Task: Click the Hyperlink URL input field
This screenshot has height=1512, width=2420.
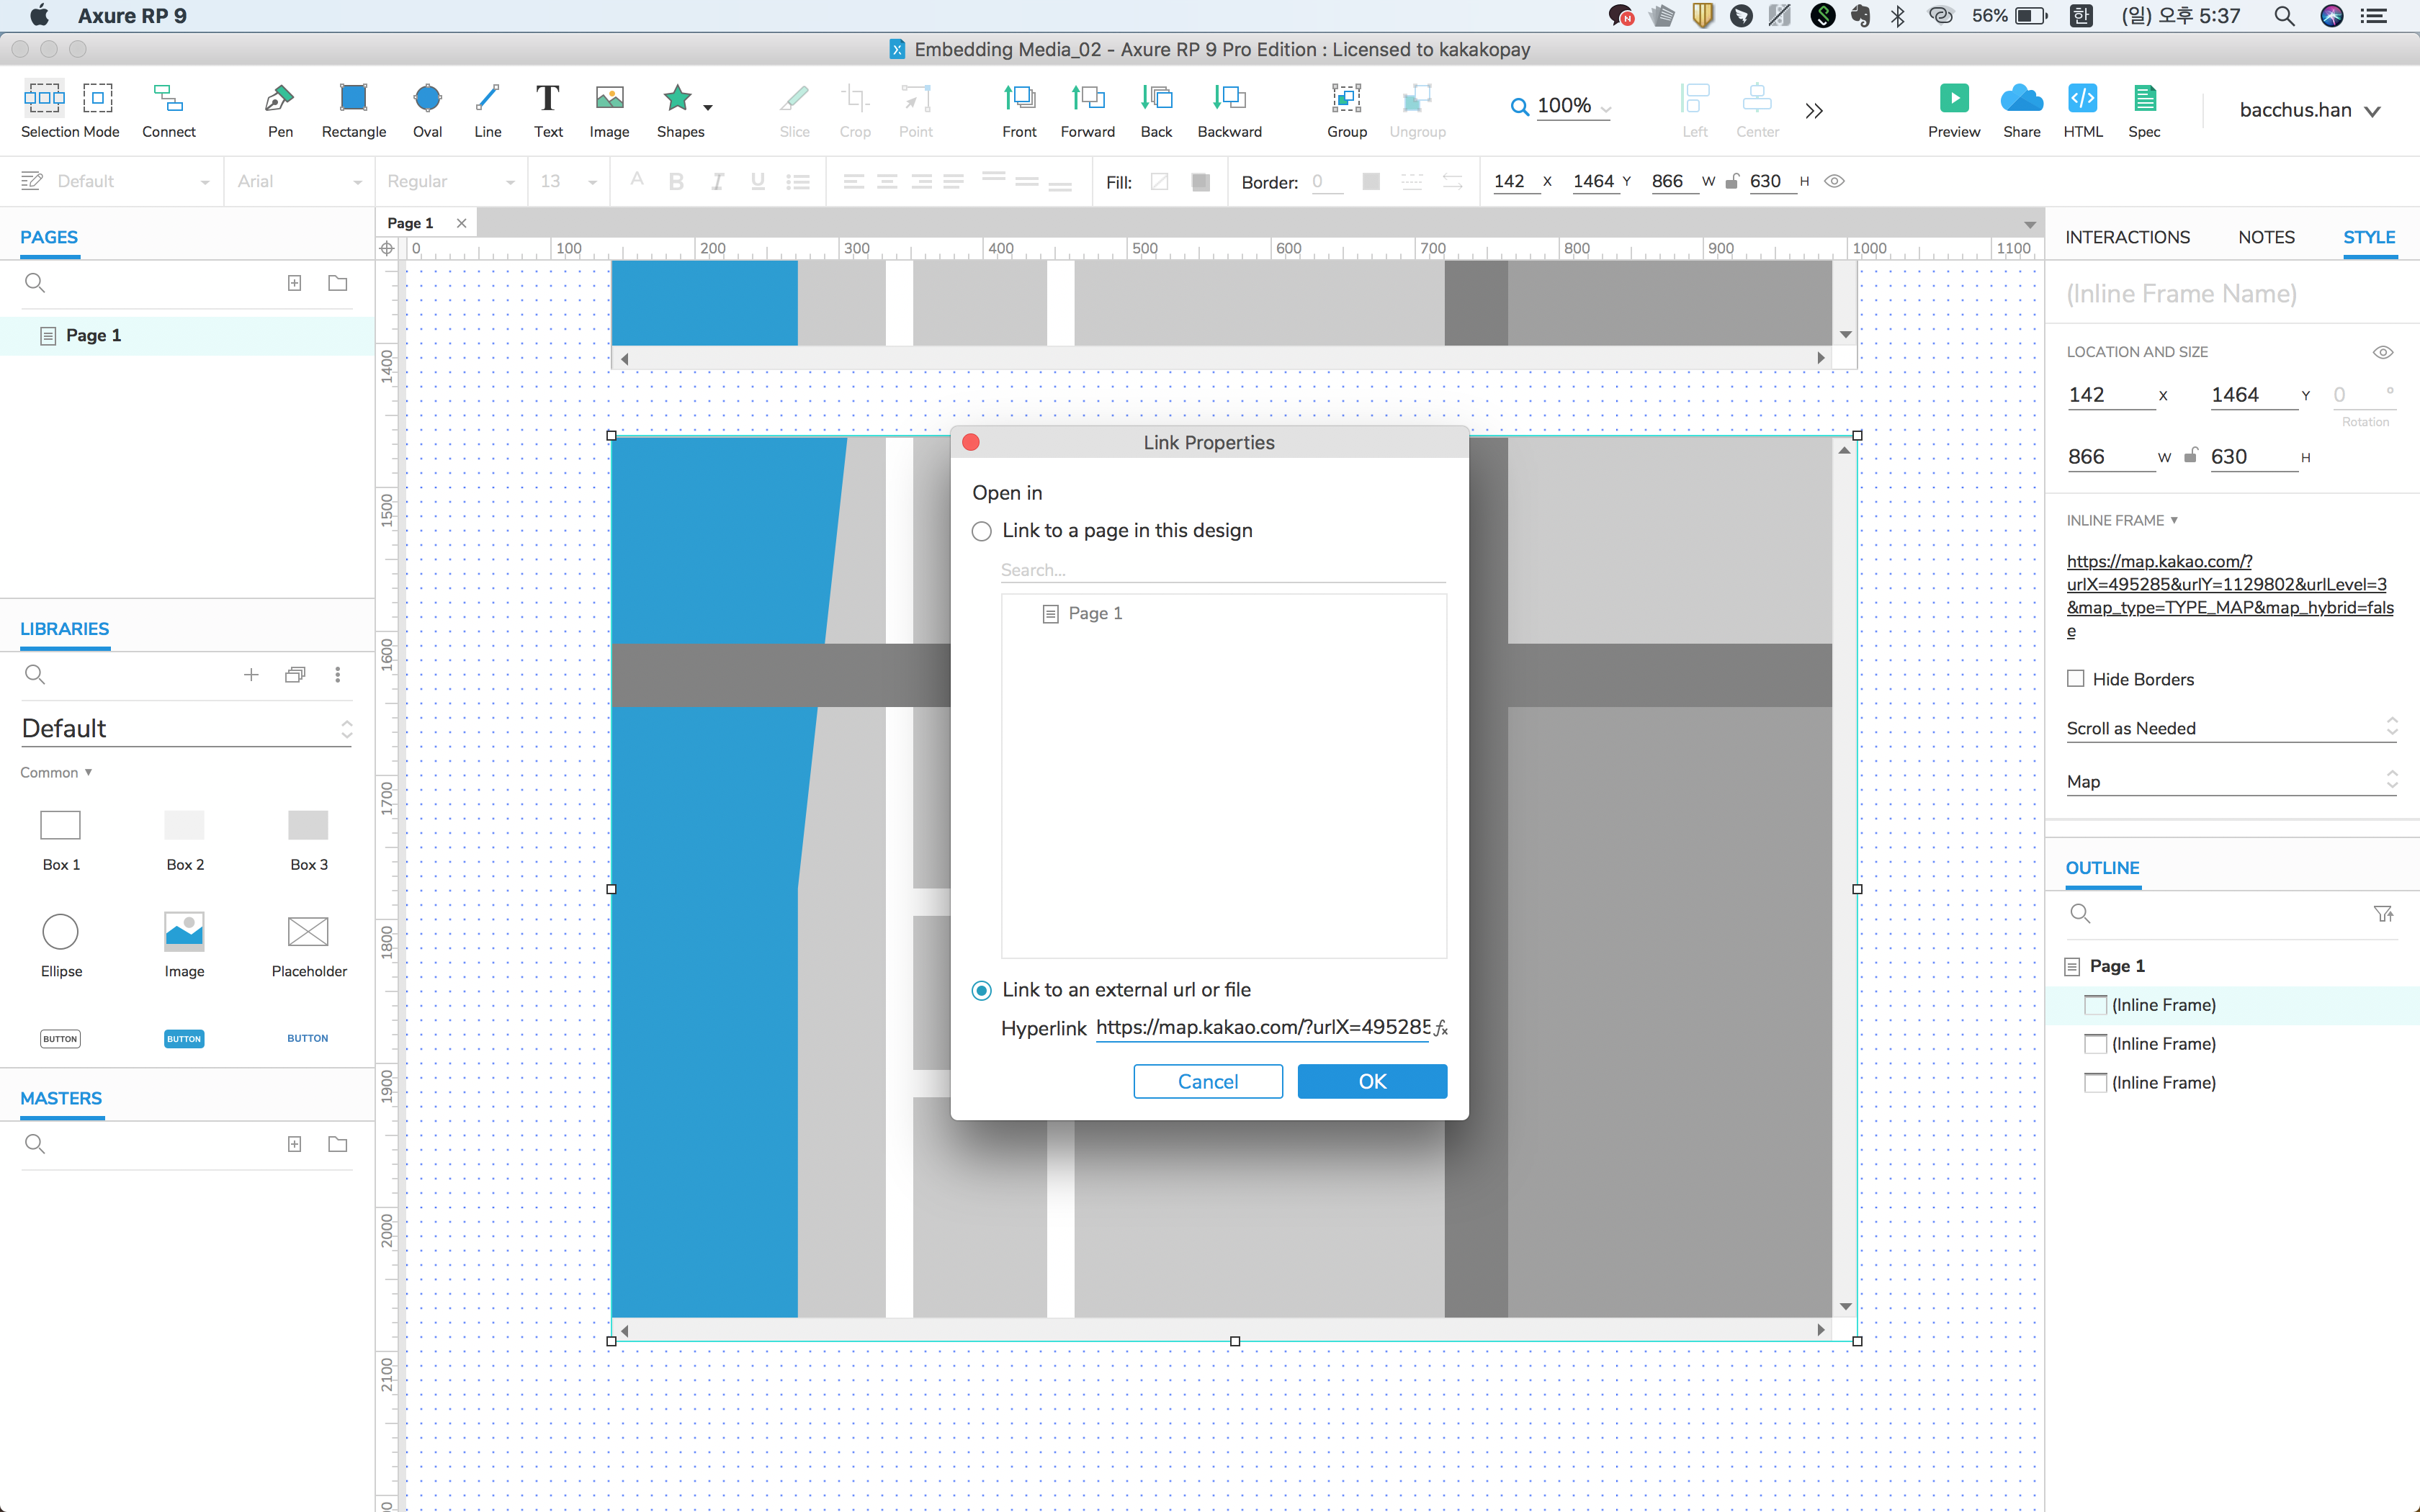Action: click(x=1261, y=1028)
